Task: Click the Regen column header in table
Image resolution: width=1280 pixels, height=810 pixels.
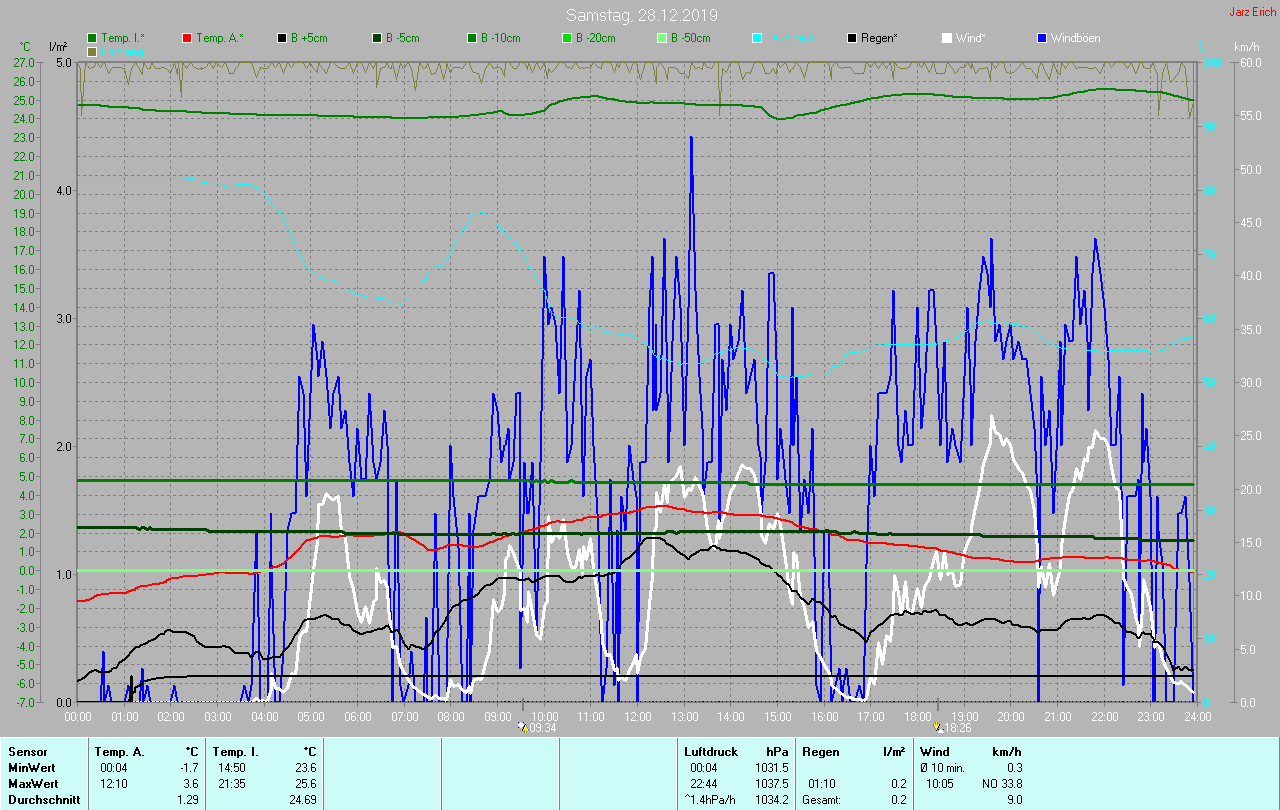Action: click(821, 751)
